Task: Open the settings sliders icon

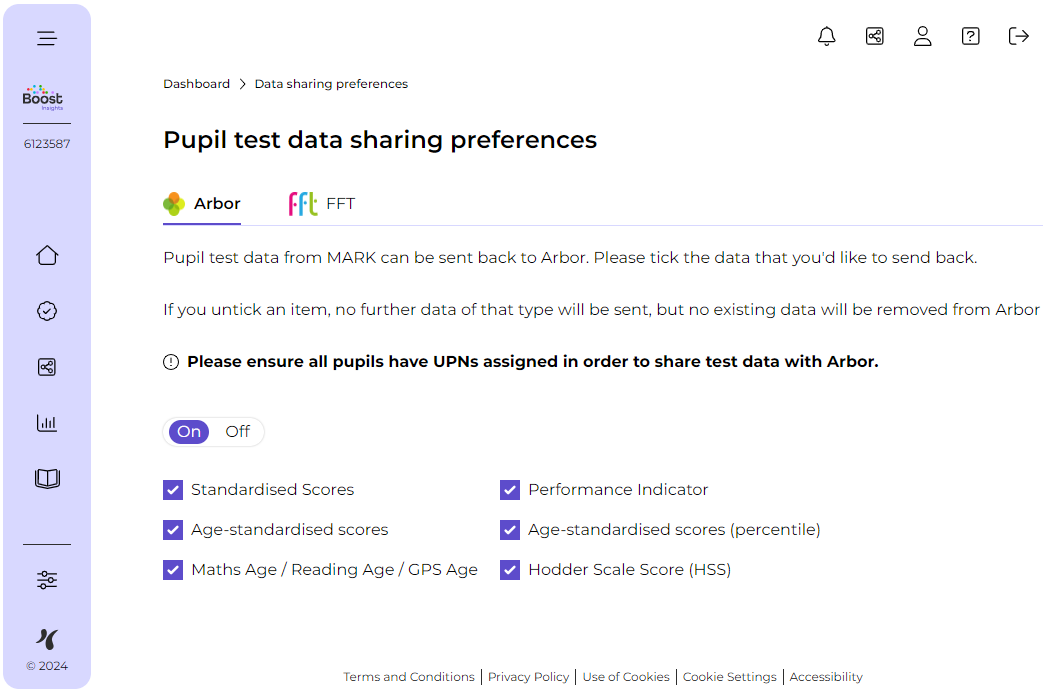Action: coord(47,580)
